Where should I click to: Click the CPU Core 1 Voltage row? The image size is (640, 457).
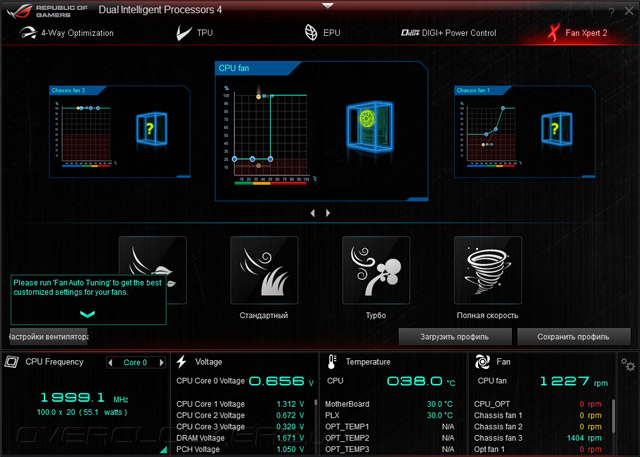click(x=240, y=404)
